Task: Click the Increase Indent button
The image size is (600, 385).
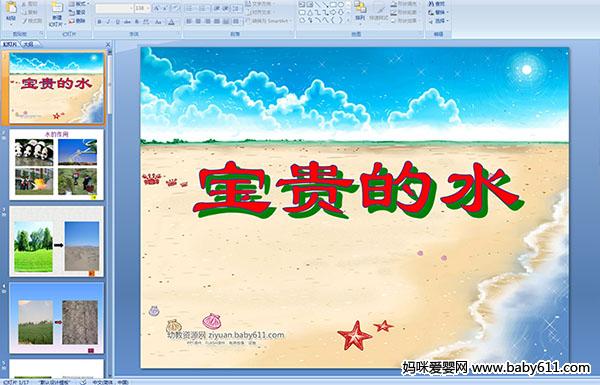Action: click(x=226, y=8)
